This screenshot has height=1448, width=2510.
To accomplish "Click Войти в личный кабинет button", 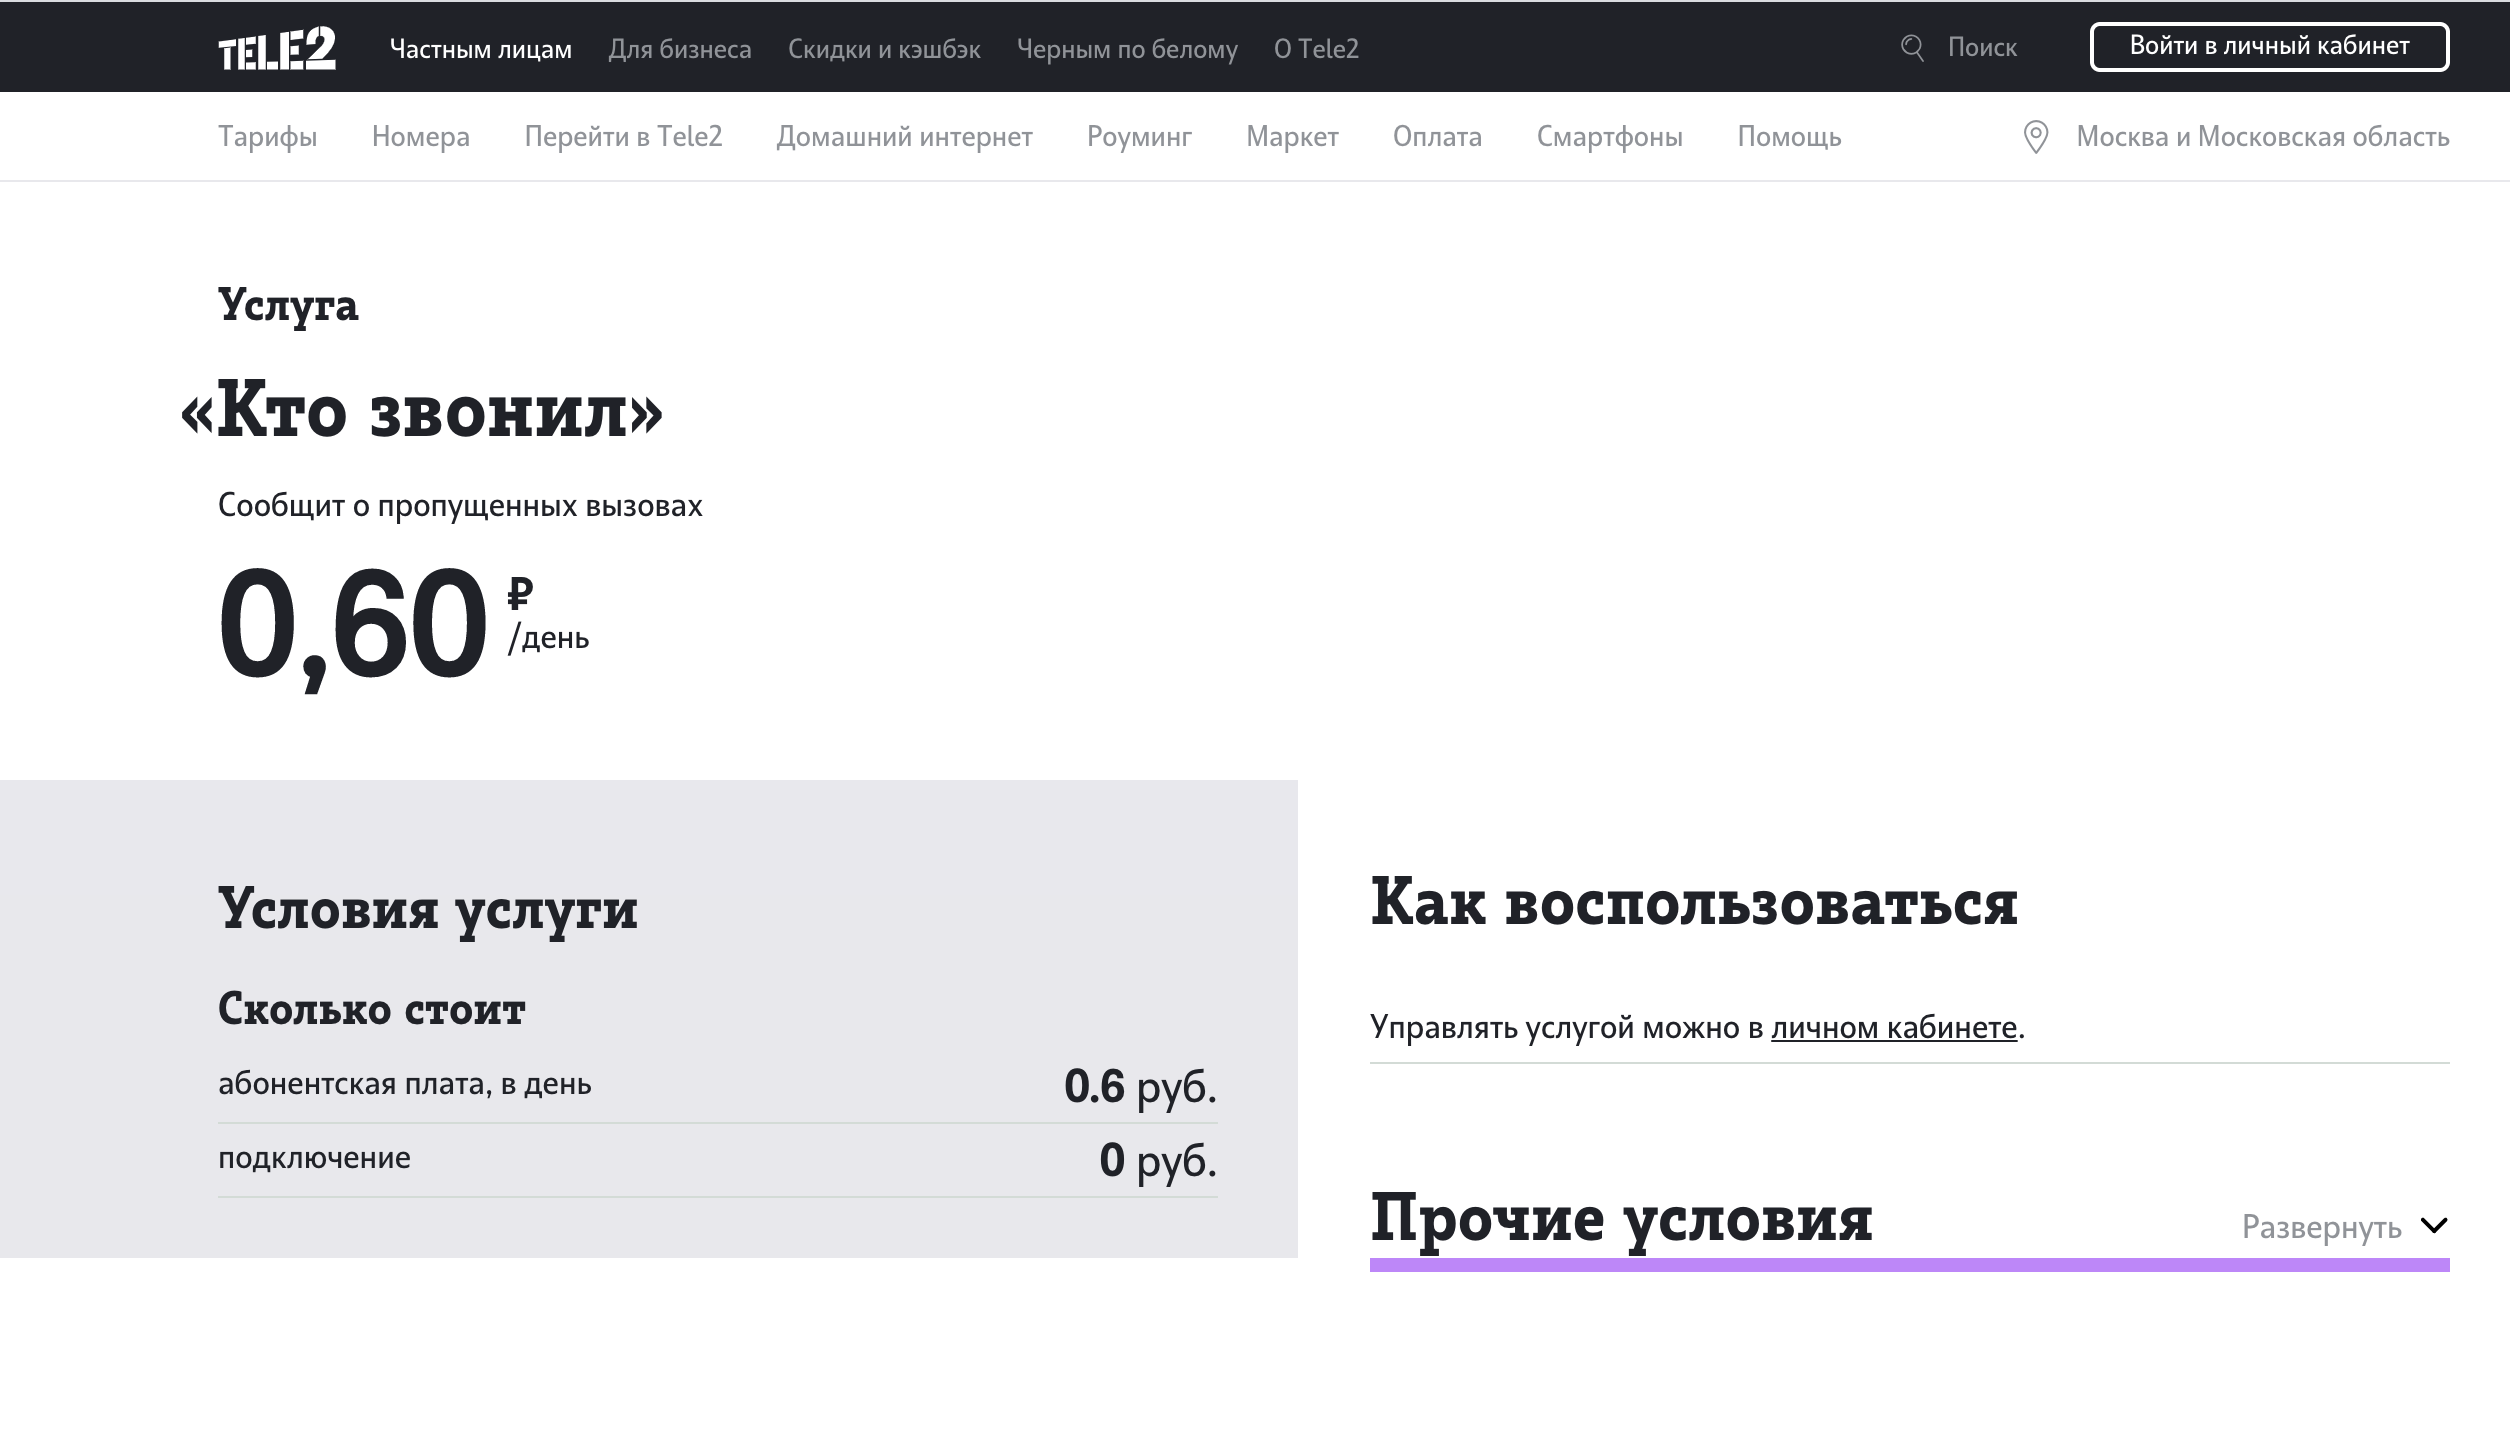I will [2269, 46].
